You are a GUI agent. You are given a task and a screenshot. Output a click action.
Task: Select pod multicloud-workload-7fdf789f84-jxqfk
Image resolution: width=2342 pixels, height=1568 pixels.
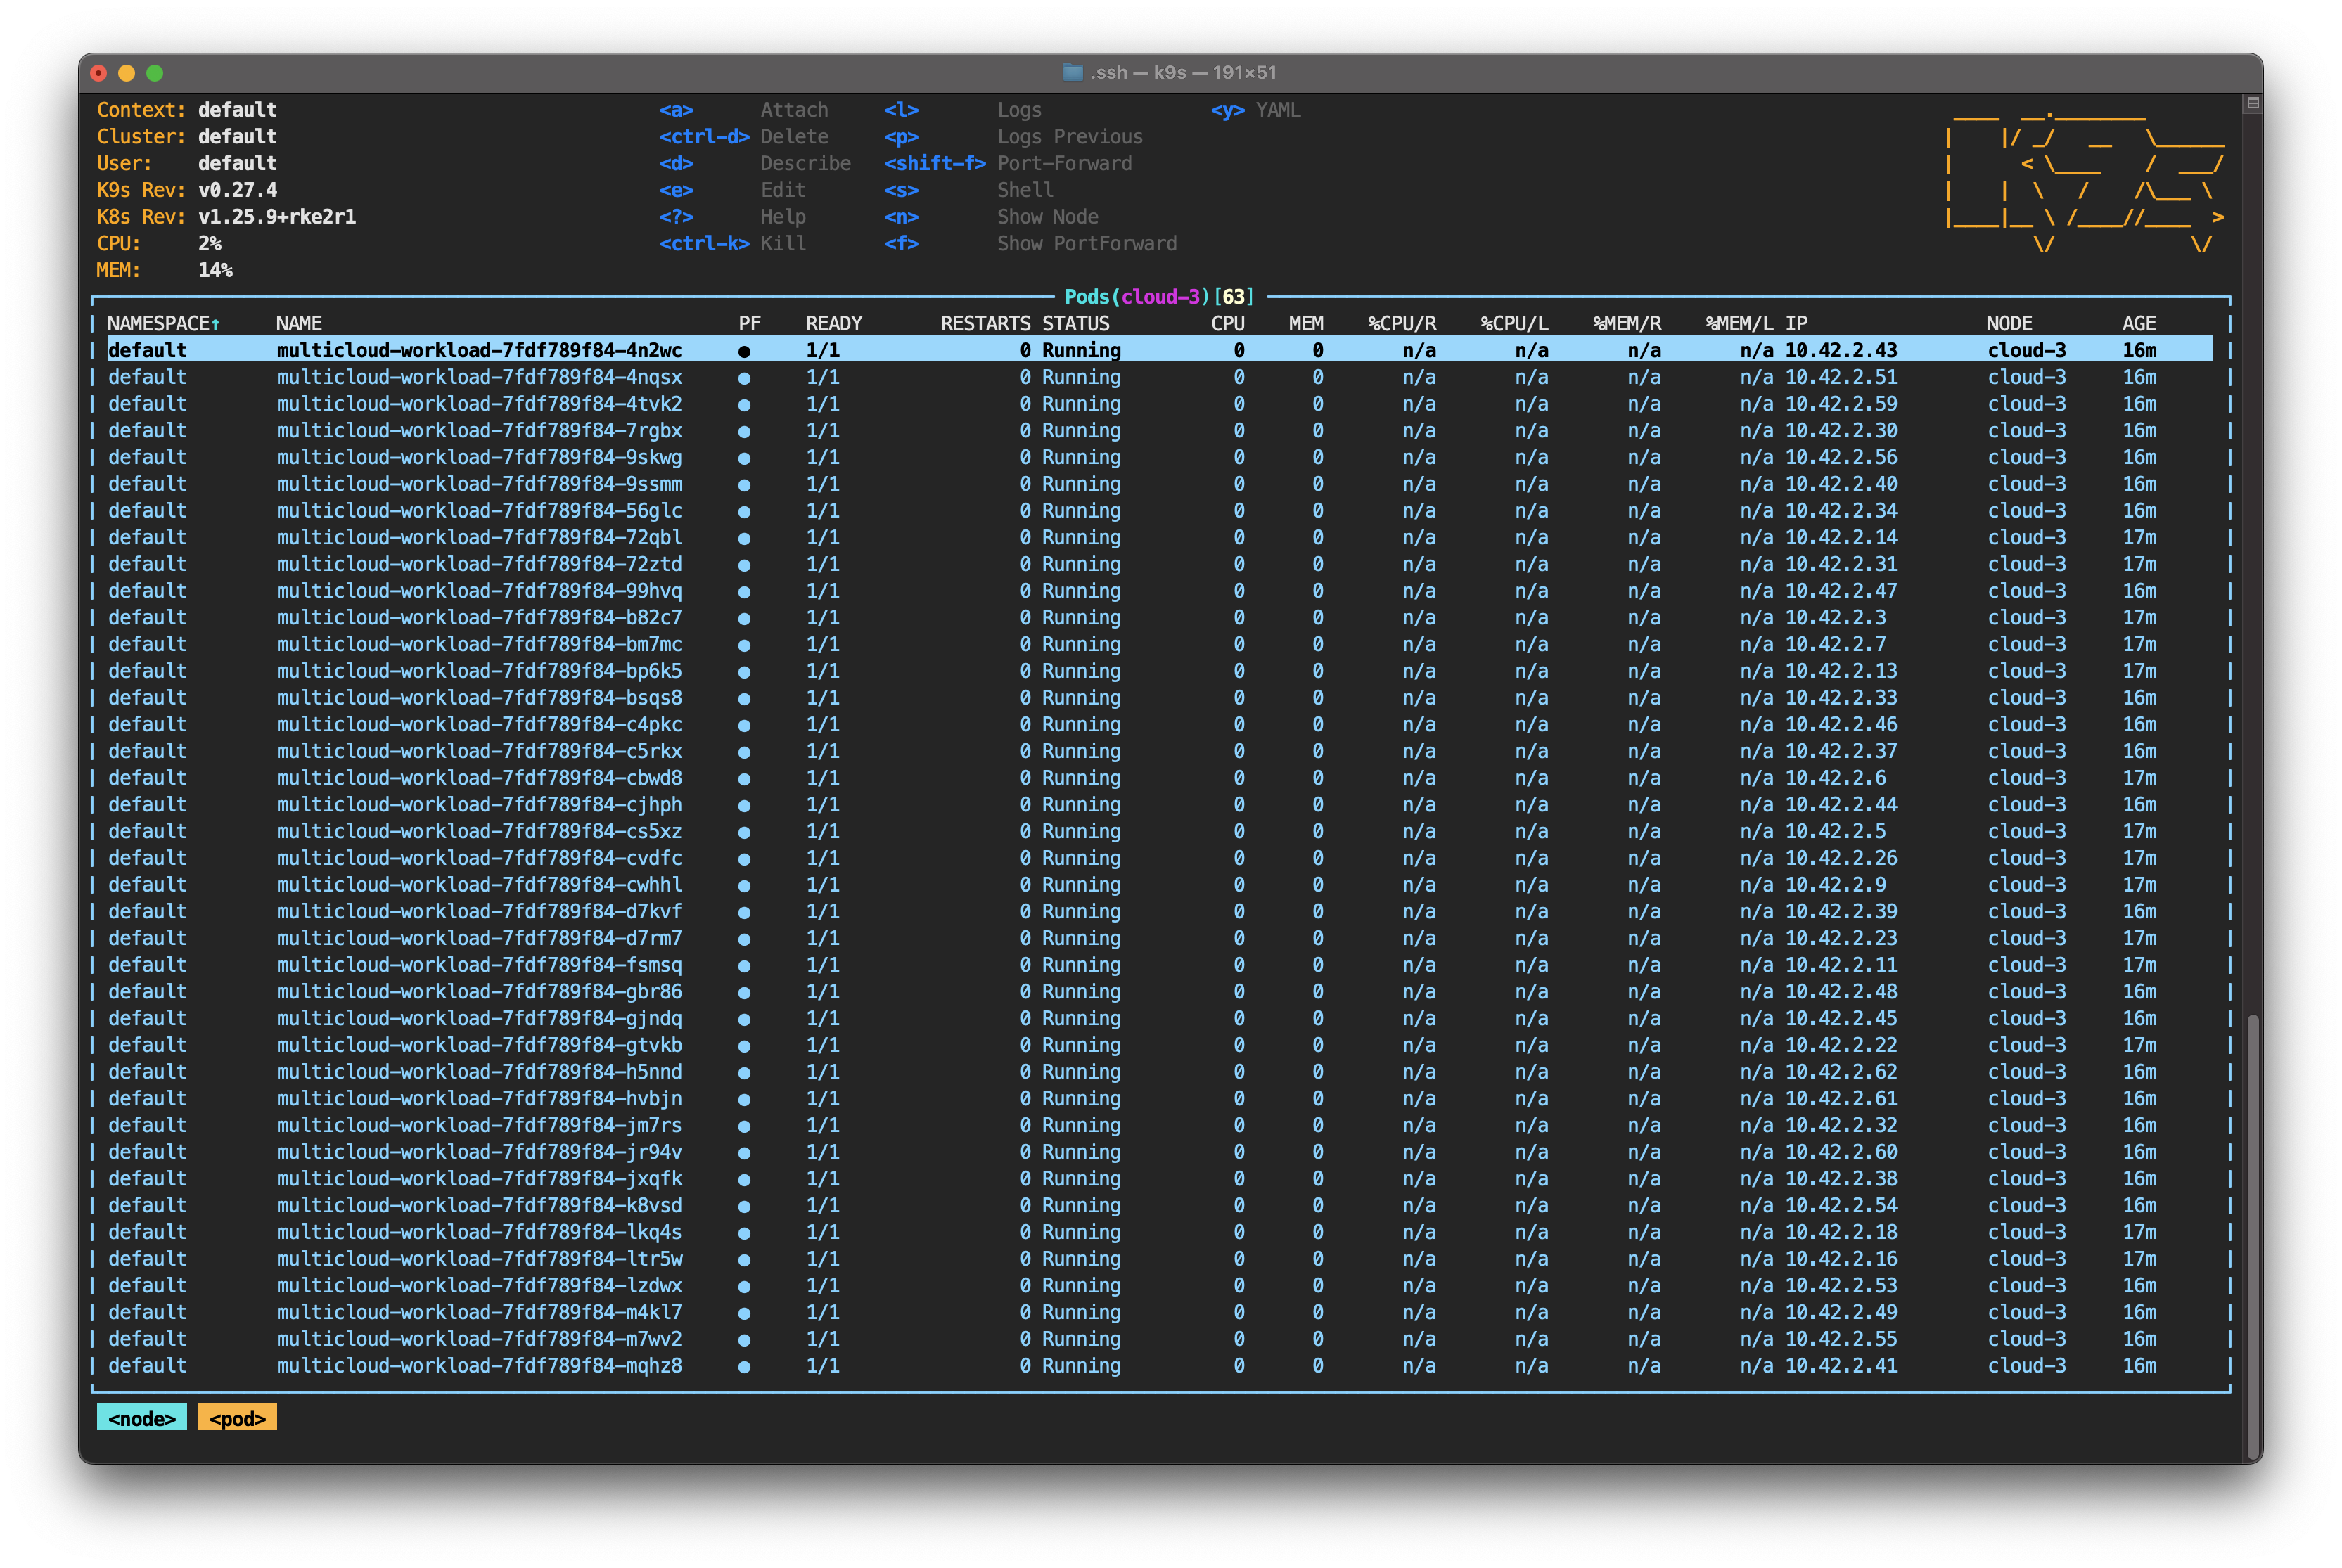point(1160,1179)
